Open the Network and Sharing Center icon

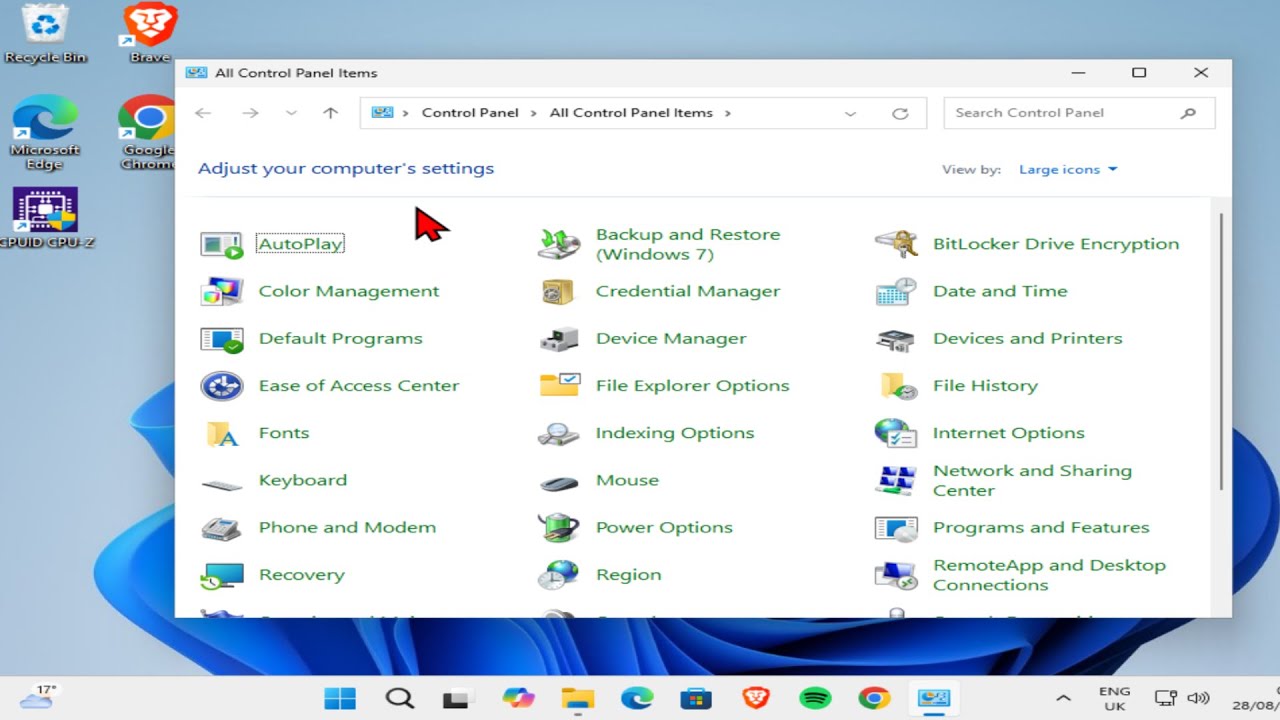coord(895,480)
